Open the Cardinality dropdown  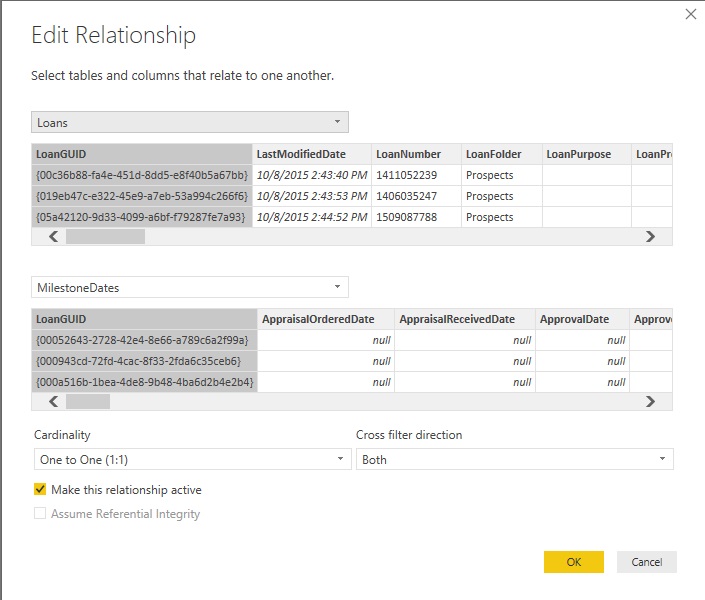192,459
